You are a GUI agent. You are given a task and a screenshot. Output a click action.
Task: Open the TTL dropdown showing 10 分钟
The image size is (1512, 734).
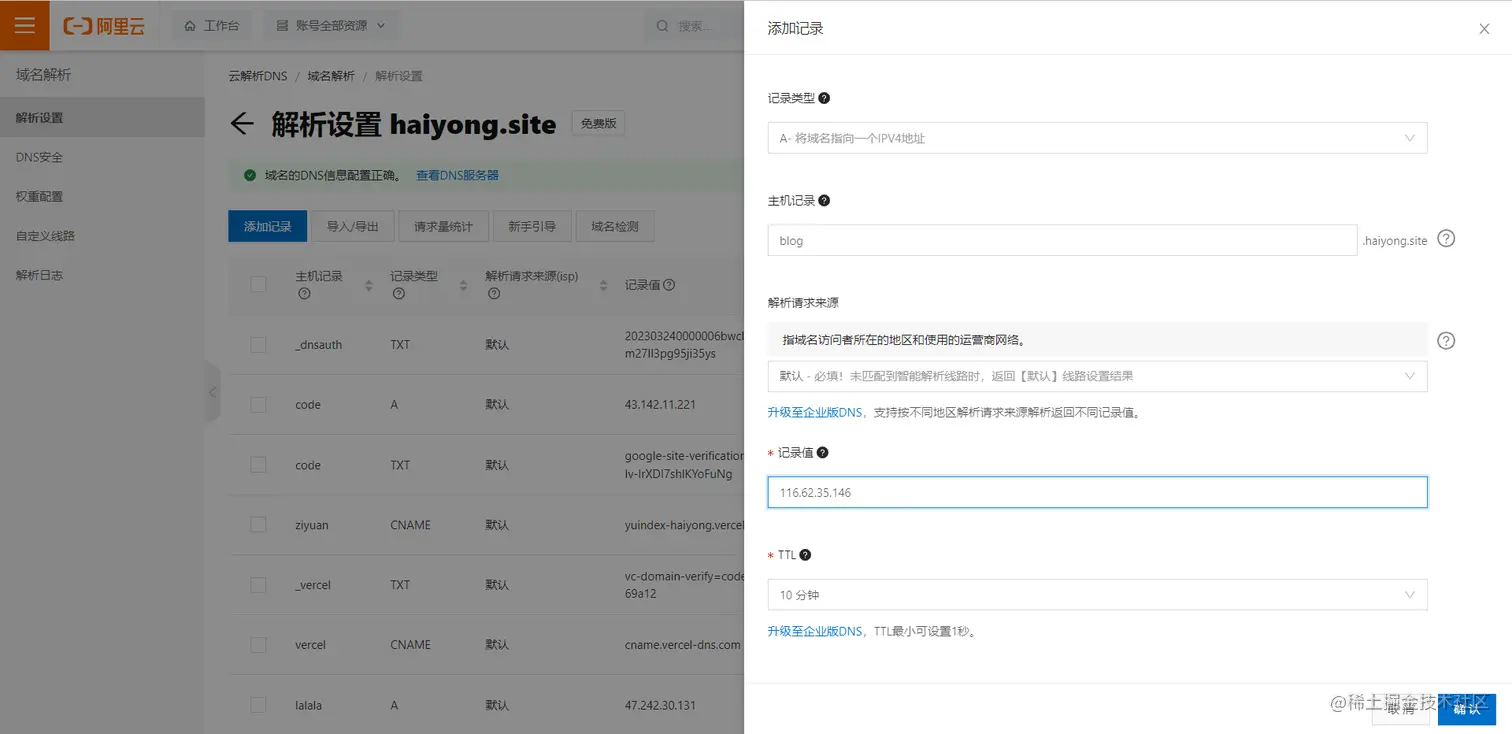pyautogui.click(x=1096, y=594)
